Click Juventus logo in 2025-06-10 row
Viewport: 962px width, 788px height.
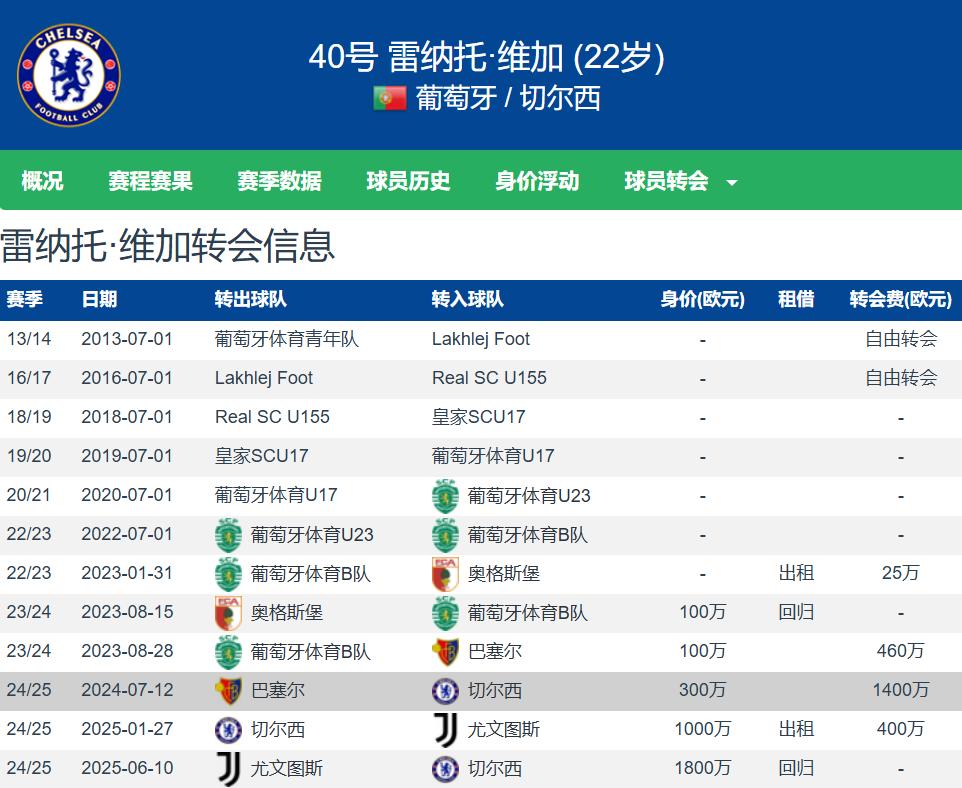pyautogui.click(x=229, y=768)
